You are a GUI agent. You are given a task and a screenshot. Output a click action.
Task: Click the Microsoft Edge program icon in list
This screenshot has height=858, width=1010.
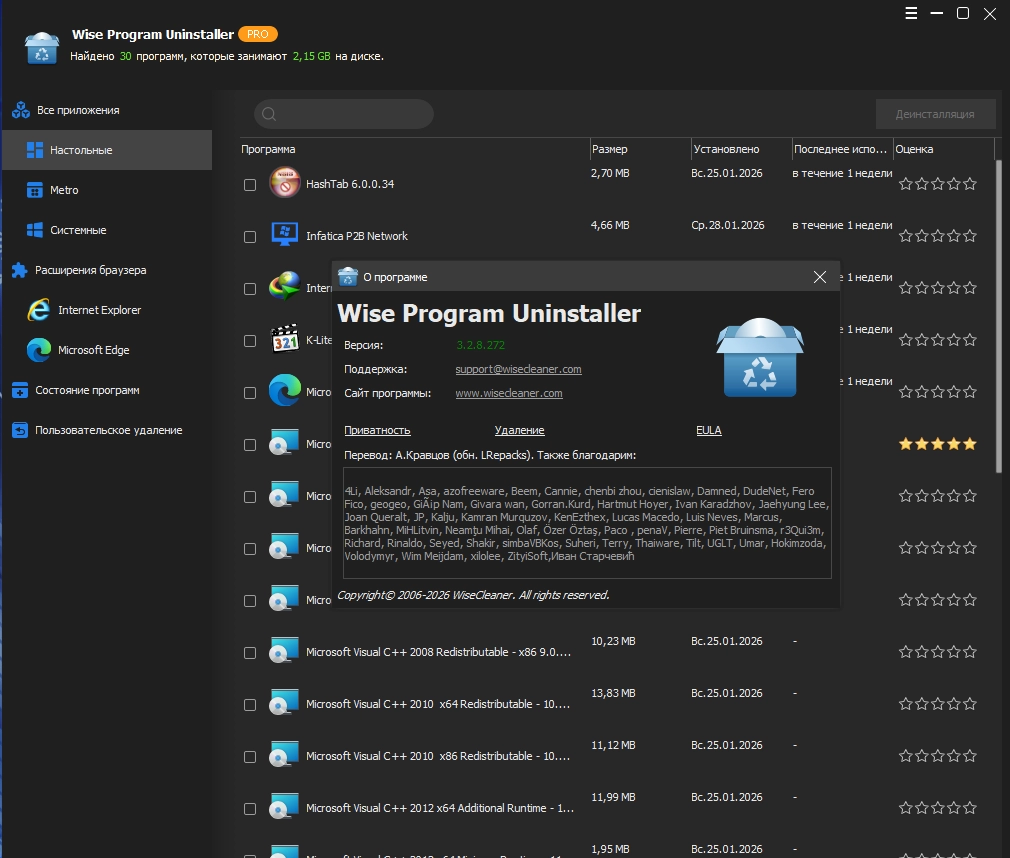coord(285,390)
